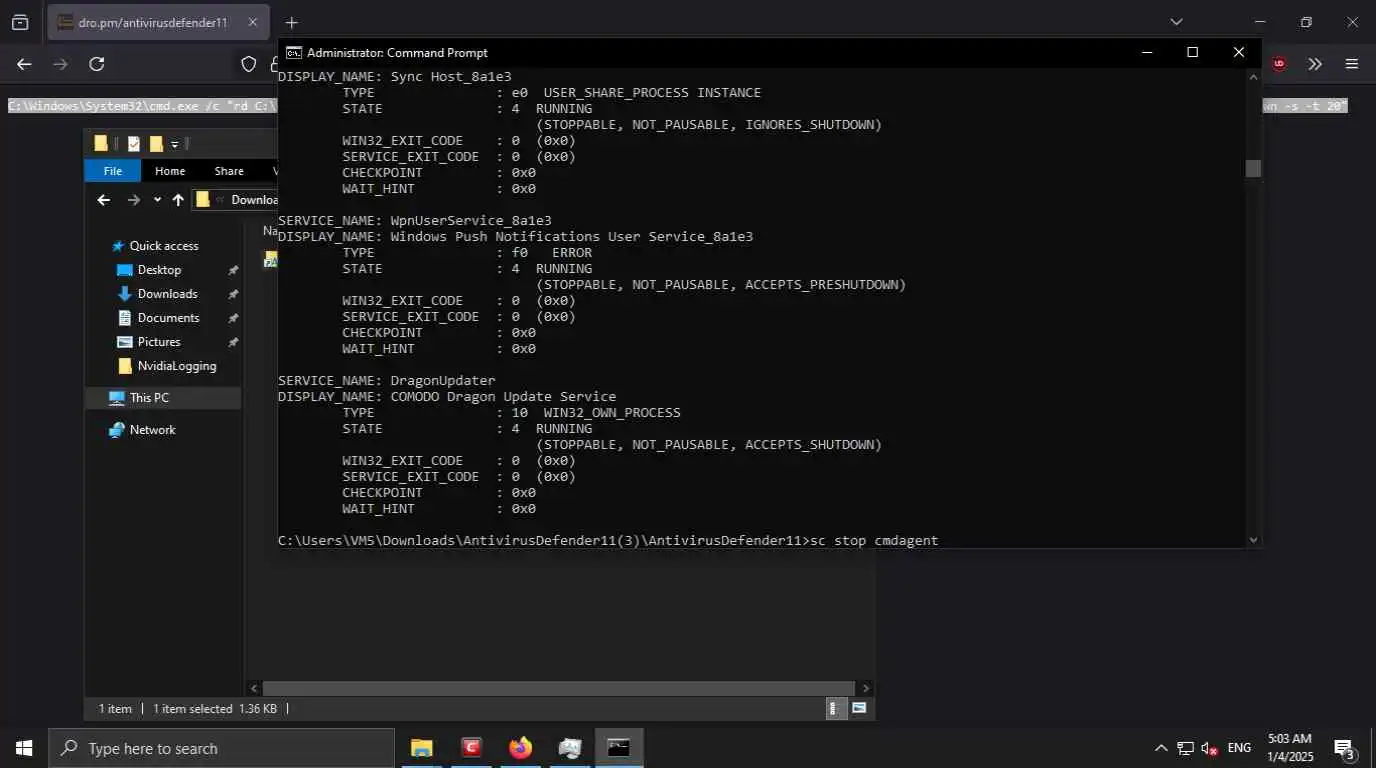Open Explorer recent locations dropdown
Image resolution: width=1376 pixels, height=768 pixels.
pyautogui.click(x=157, y=200)
